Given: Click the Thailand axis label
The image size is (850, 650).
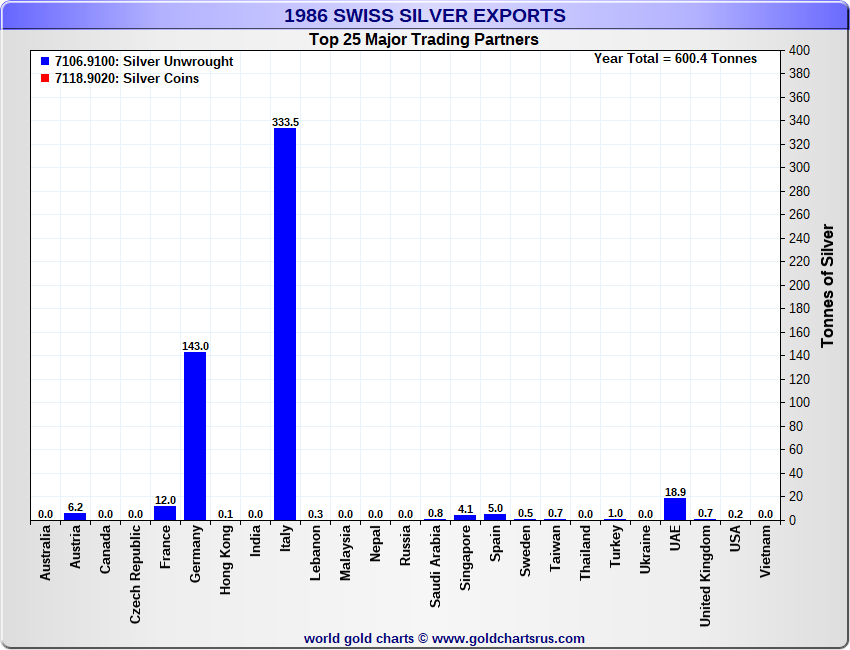Looking at the screenshot, I should pyautogui.click(x=585, y=553).
